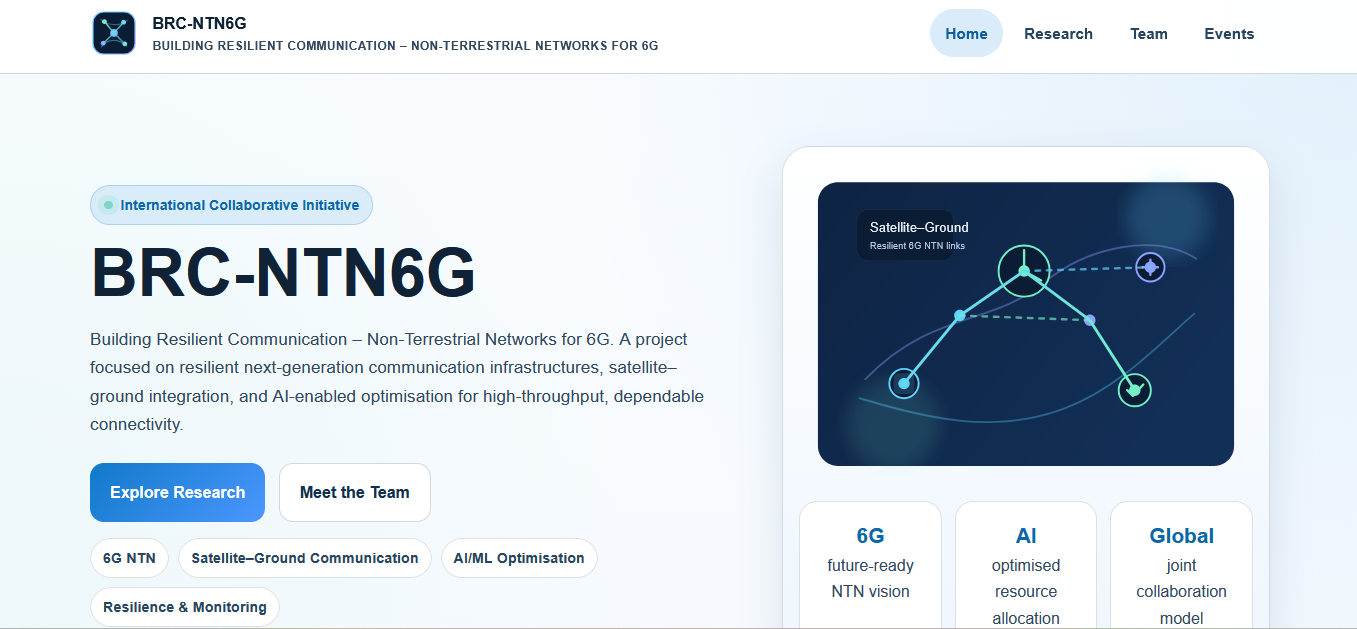Click the Explore Research button
Image resolution: width=1357 pixels, height=629 pixels.
point(177,492)
